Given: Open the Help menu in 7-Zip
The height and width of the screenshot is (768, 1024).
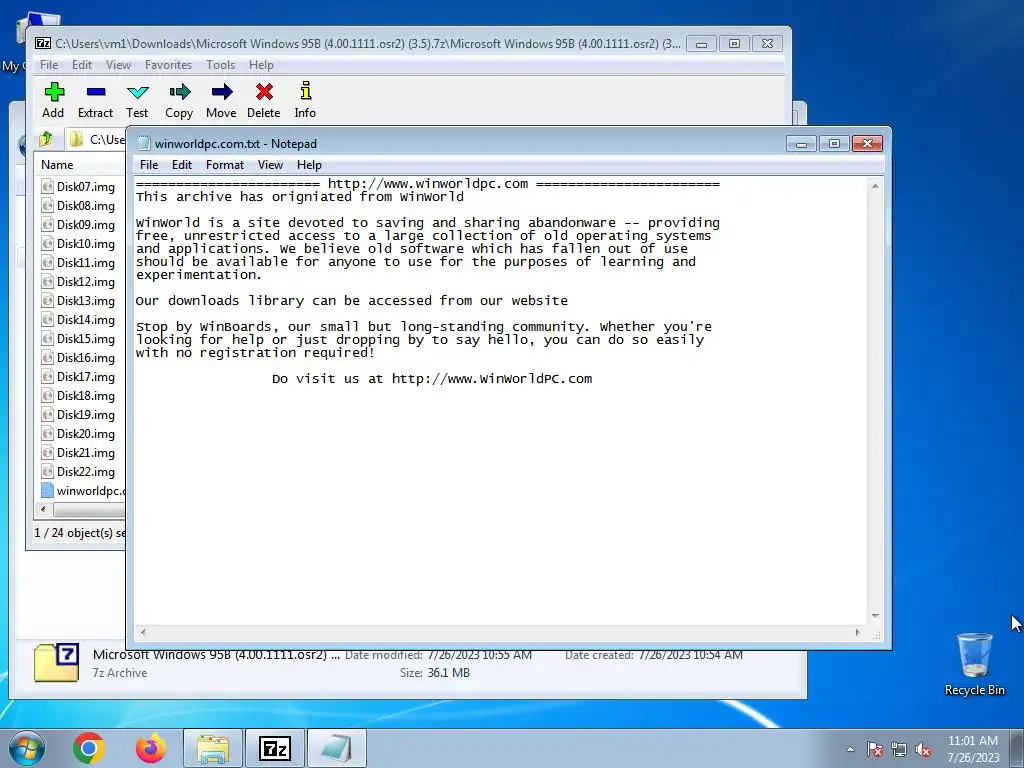Looking at the screenshot, I should click(261, 65).
